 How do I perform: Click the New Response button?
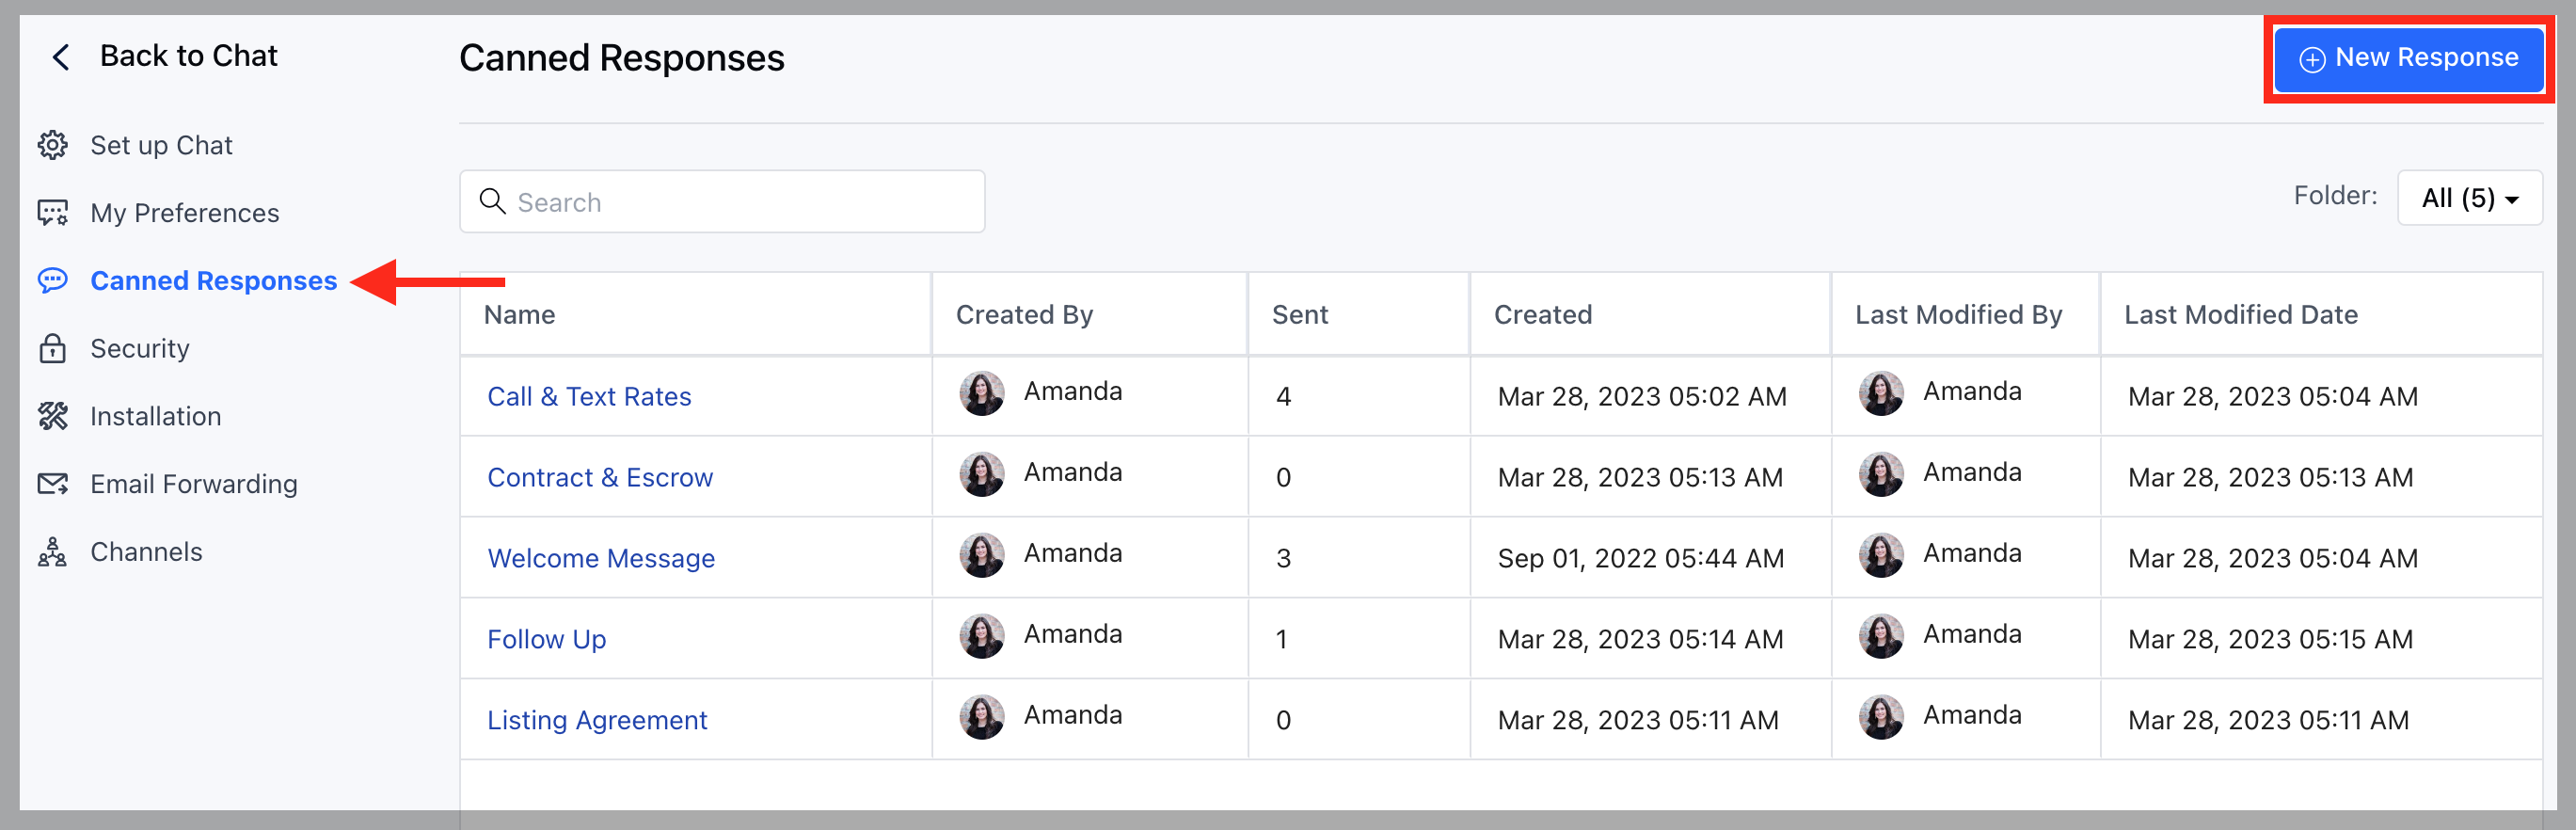pos(2408,59)
